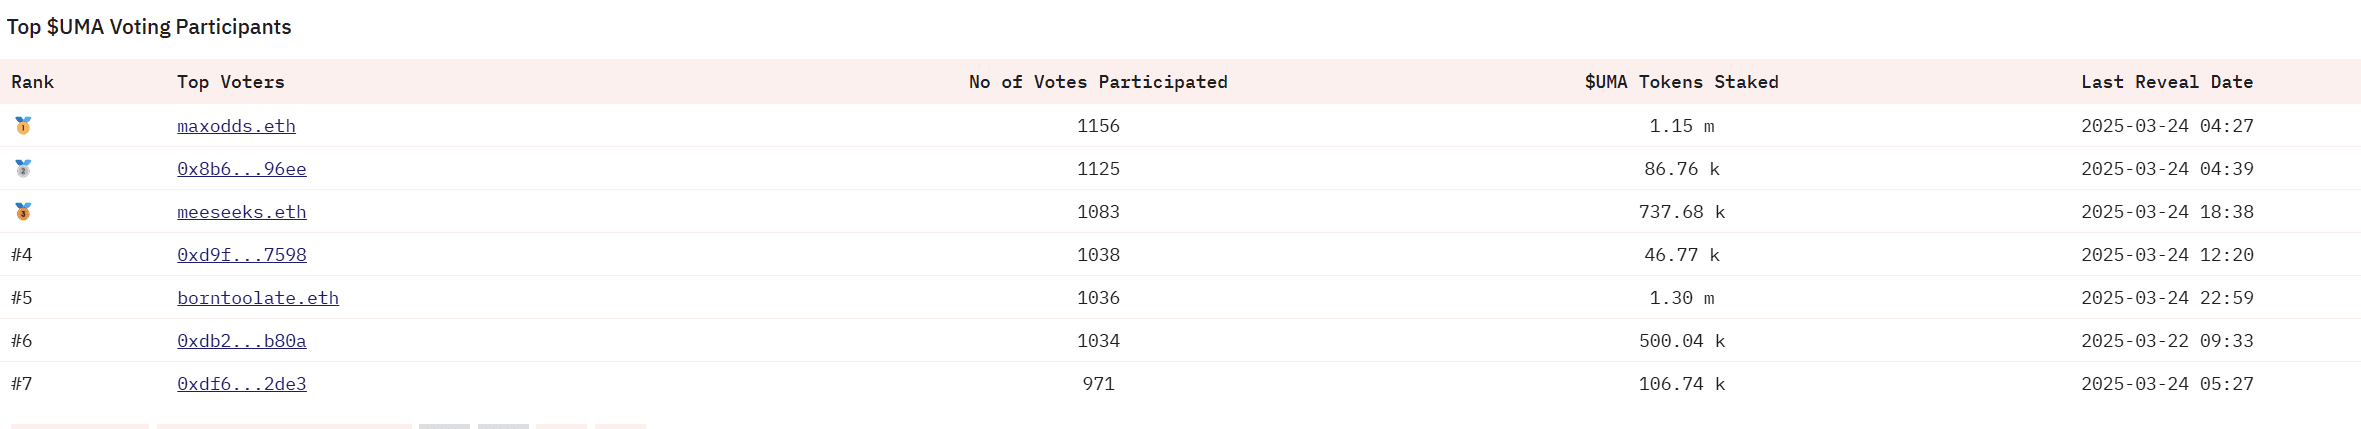Sort by $UMA Tokens Staked column
The image size is (2361, 429).
point(1682,82)
